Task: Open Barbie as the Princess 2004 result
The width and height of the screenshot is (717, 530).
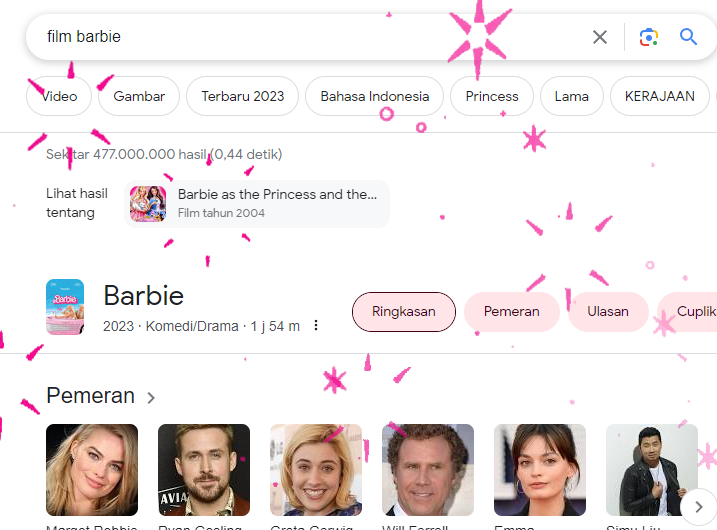Action: tap(257, 203)
